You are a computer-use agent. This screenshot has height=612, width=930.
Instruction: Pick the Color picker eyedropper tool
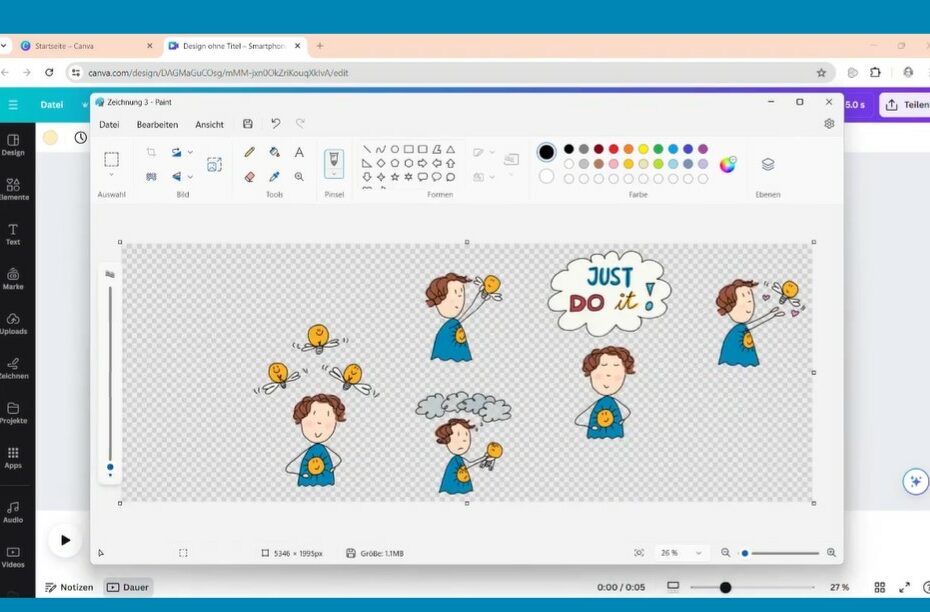274,176
